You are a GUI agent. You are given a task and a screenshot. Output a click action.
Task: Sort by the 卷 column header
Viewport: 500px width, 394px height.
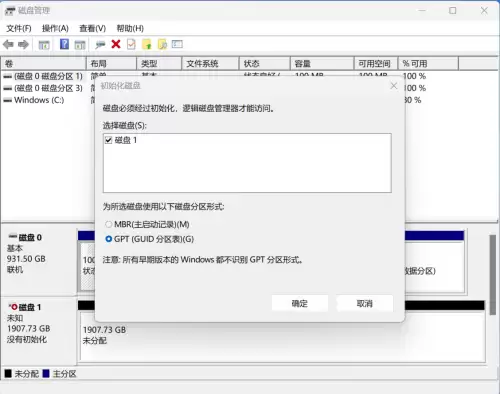(44, 63)
